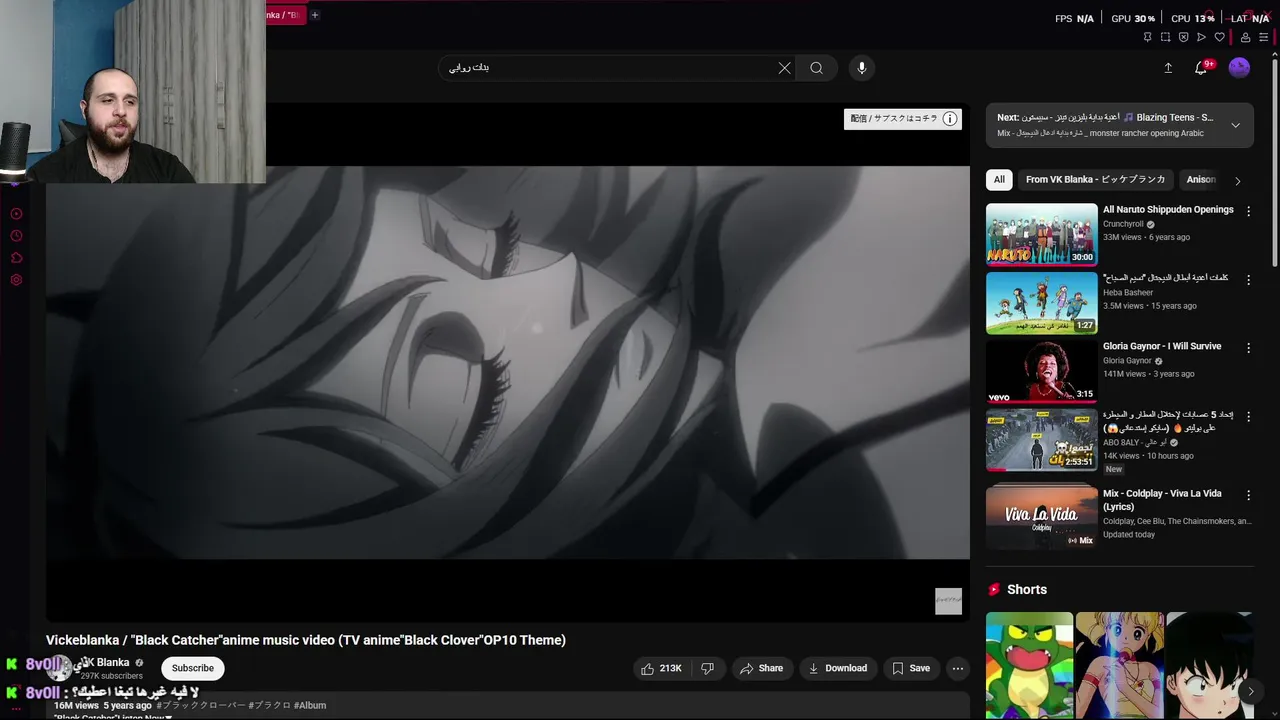Open Extensions cube in Opera sidebar
1280x720 pixels.
pyautogui.click(x=16, y=258)
